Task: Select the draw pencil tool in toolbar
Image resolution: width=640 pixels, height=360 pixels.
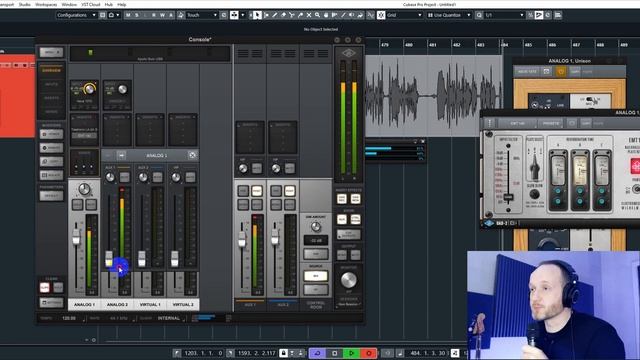Action: click(275, 15)
